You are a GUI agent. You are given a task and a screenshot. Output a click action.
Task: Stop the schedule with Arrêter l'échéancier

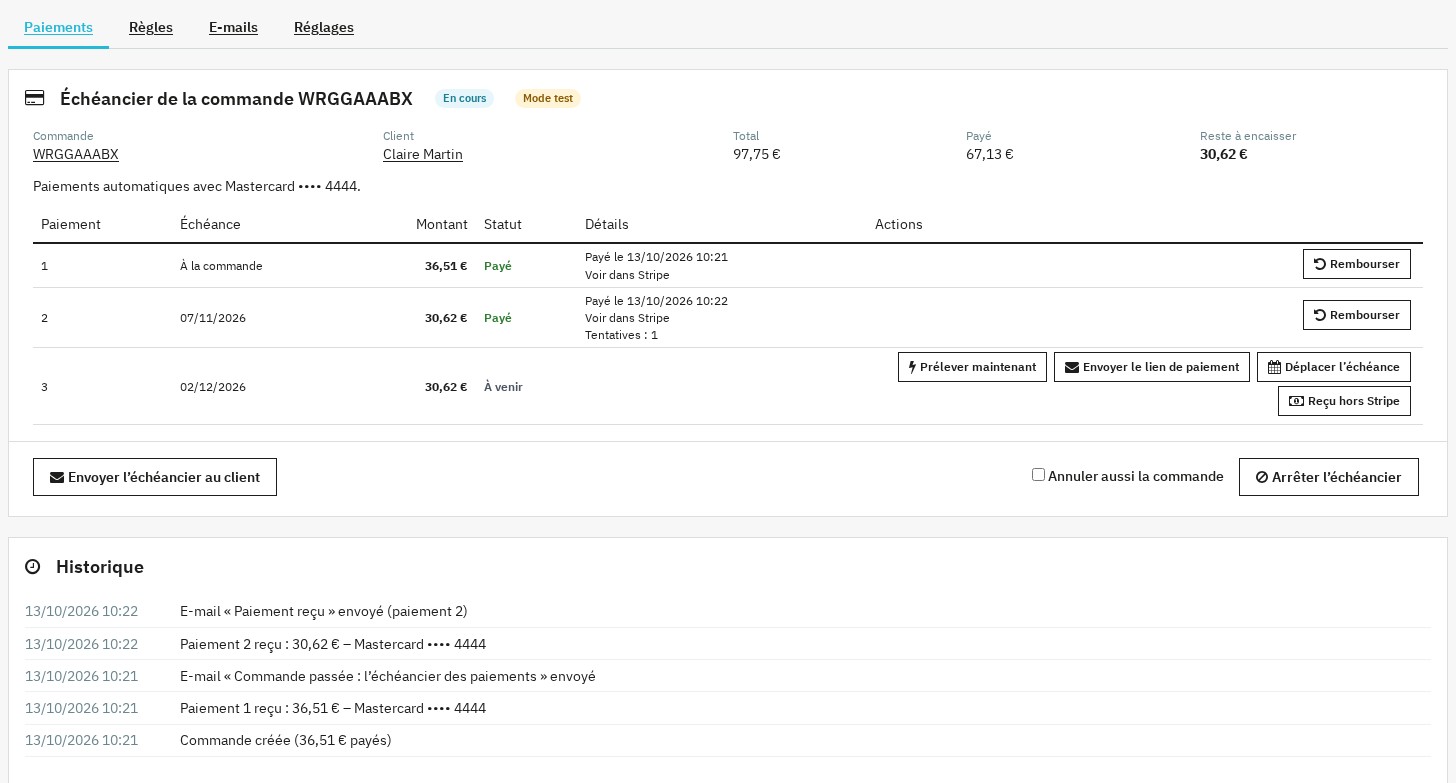click(x=1329, y=477)
